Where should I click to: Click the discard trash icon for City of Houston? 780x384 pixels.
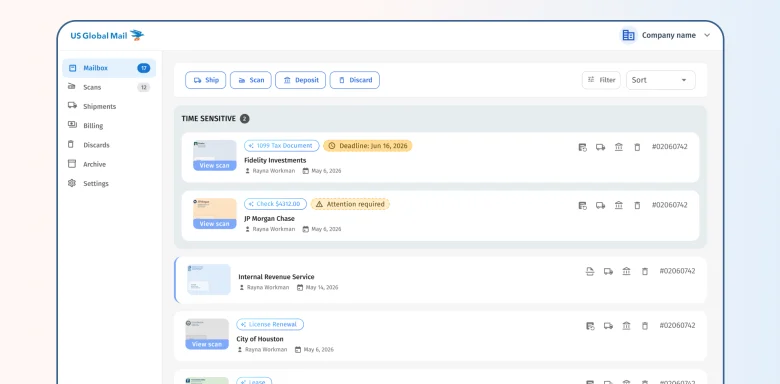tap(645, 326)
